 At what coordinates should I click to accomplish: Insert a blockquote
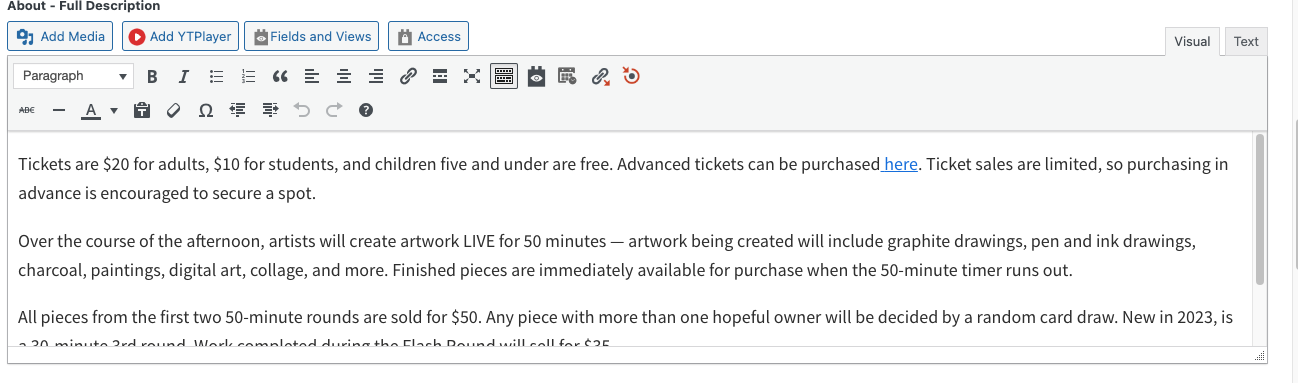click(x=280, y=76)
